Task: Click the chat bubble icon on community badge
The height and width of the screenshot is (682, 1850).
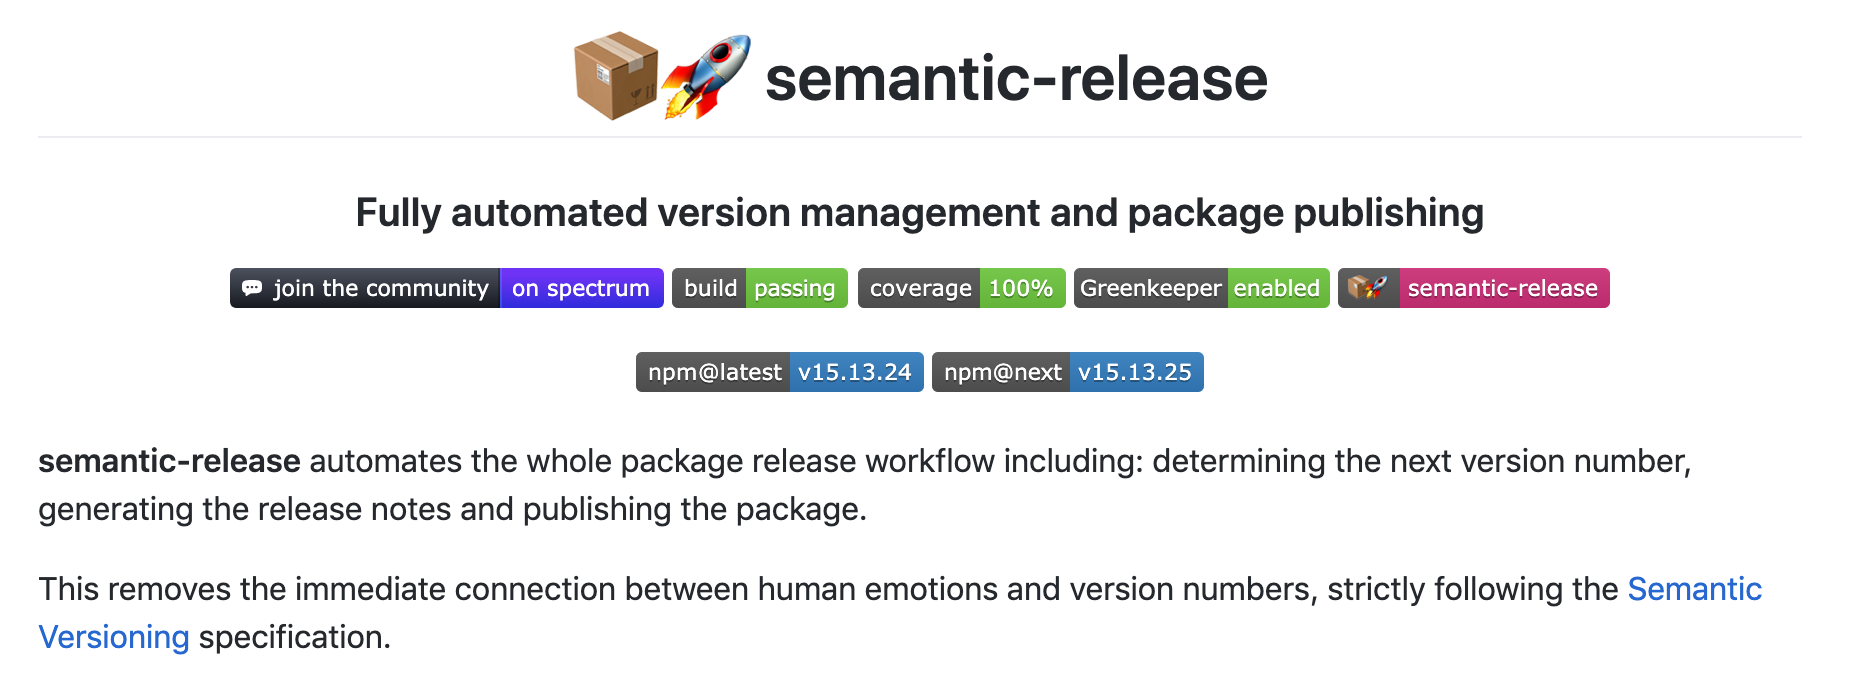Action: tap(252, 288)
